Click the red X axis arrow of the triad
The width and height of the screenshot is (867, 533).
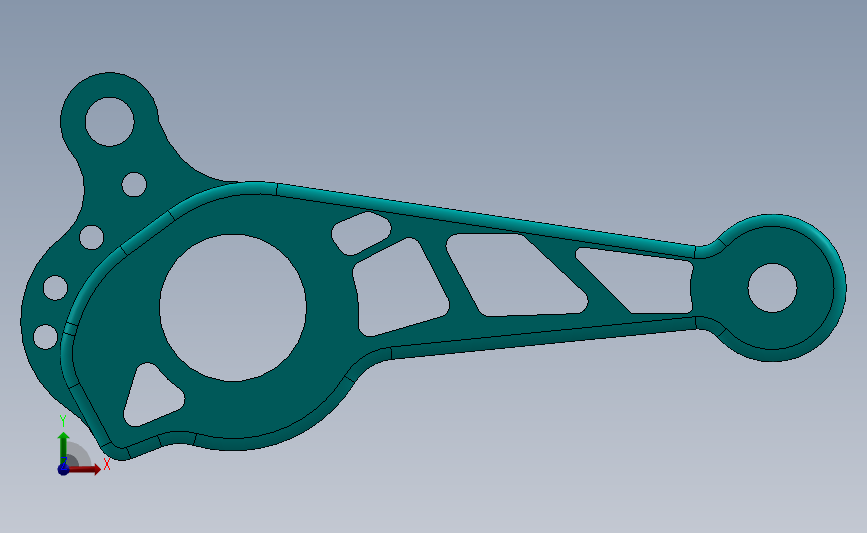click(86, 469)
